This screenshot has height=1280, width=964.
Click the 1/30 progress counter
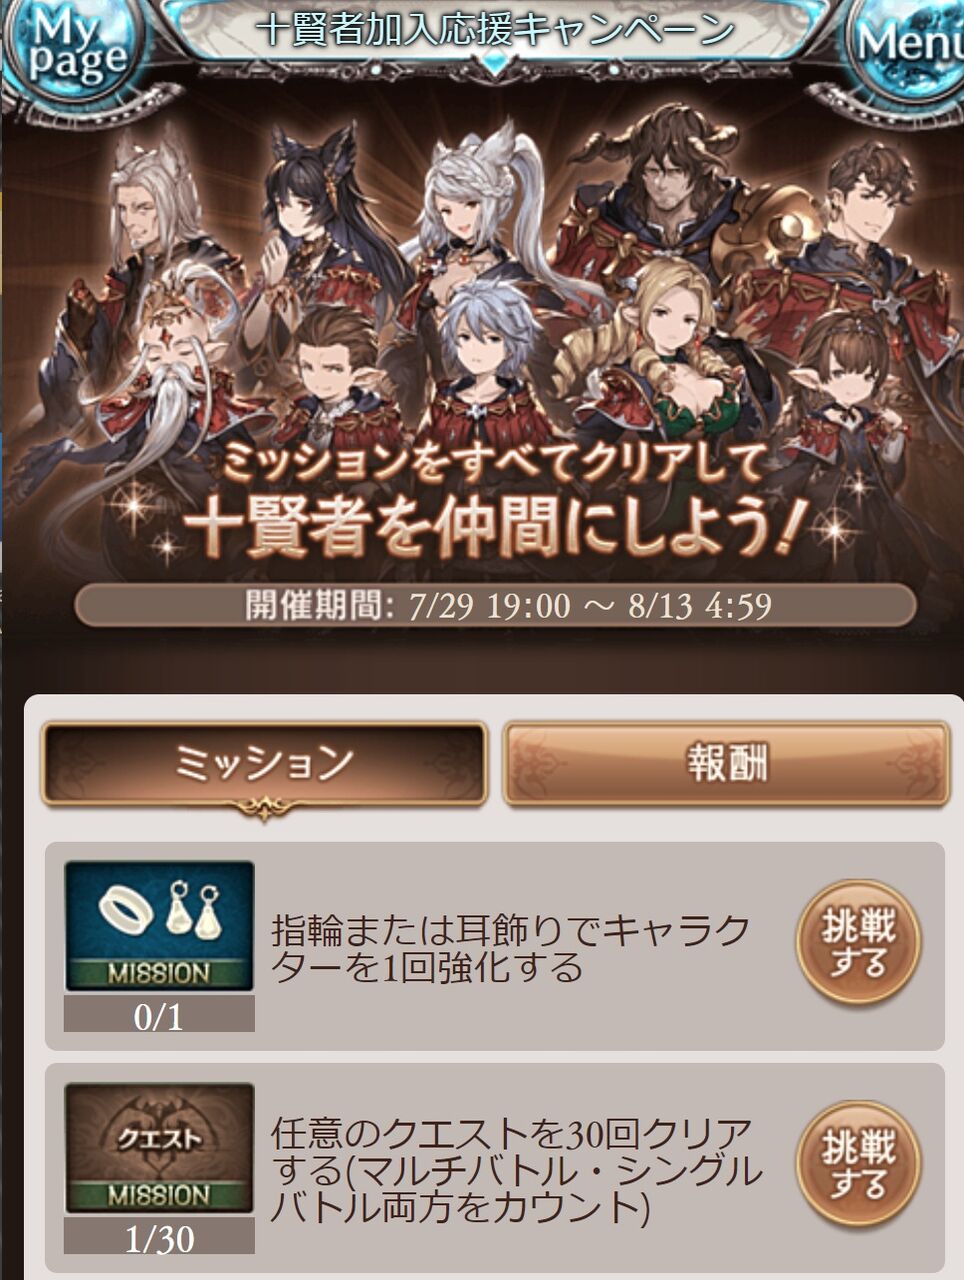tap(159, 1238)
